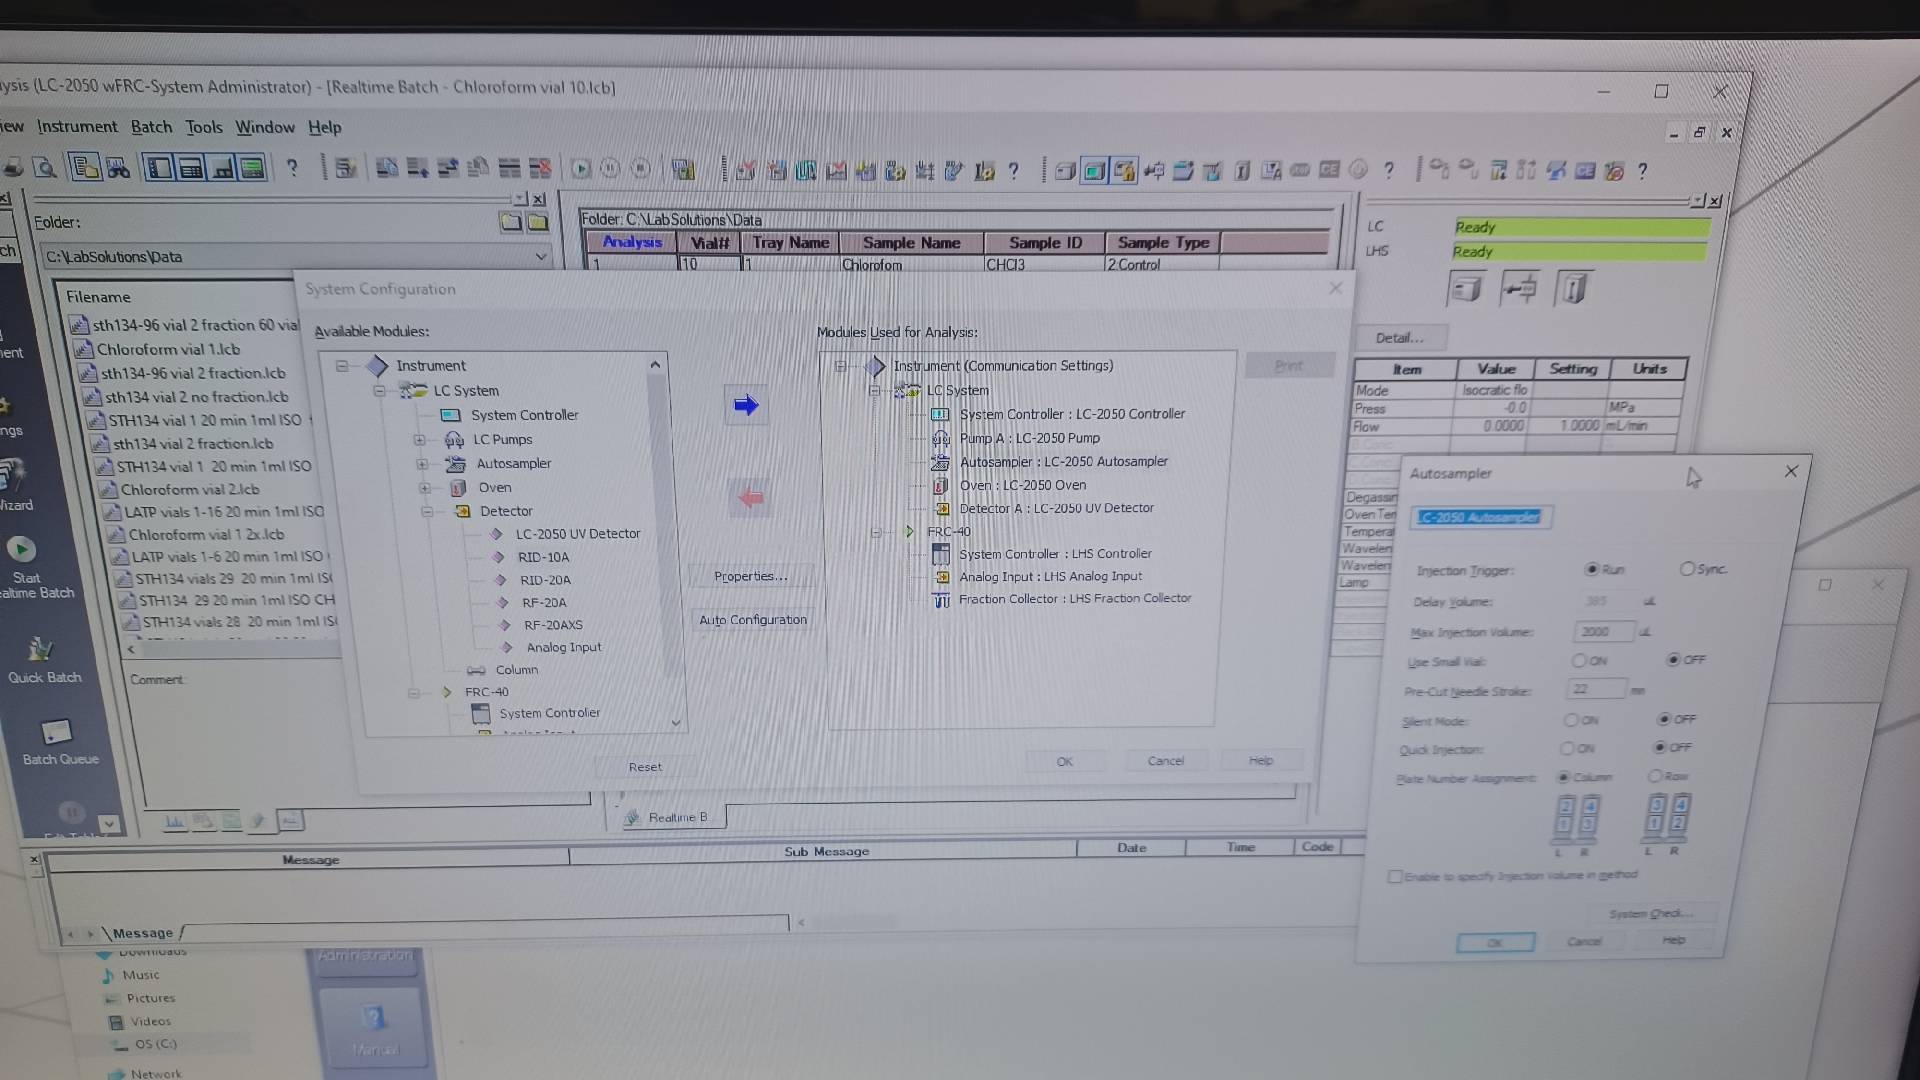Select LC-2050 UV Detector in Available Modules
The height and width of the screenshot is (1080, 1920).
(578, 534)
